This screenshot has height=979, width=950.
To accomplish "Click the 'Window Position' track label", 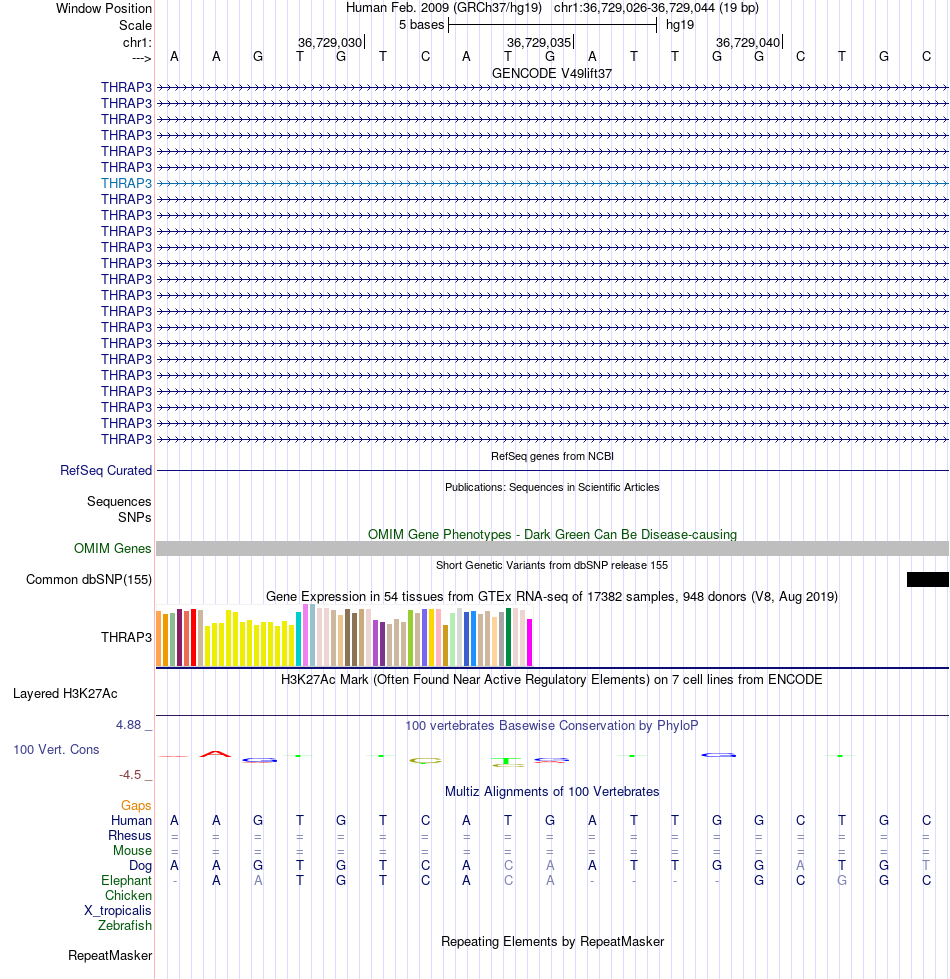I will [104, 9].
